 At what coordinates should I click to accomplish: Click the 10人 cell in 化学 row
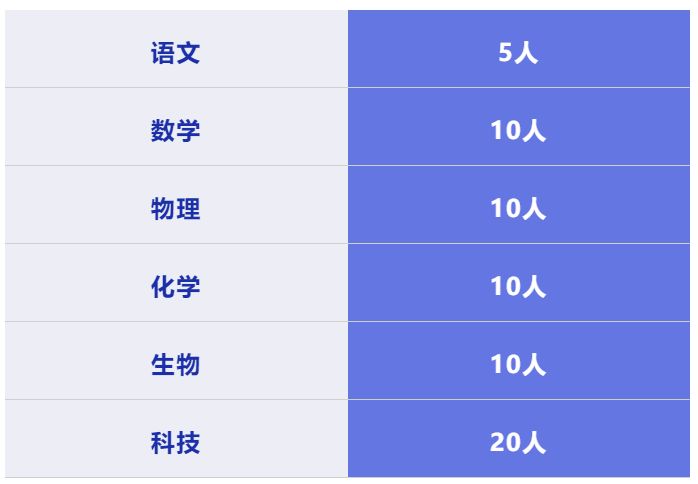(519, 282)
